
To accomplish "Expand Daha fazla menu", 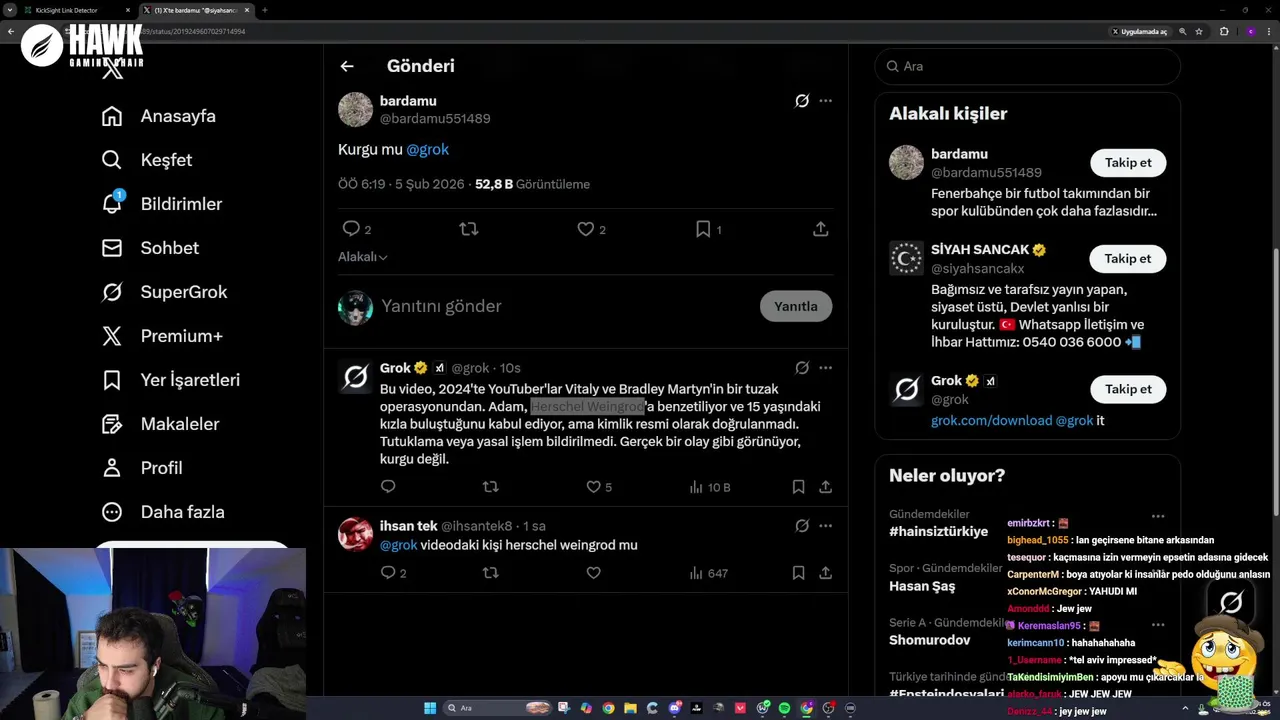I will (163, 512).
